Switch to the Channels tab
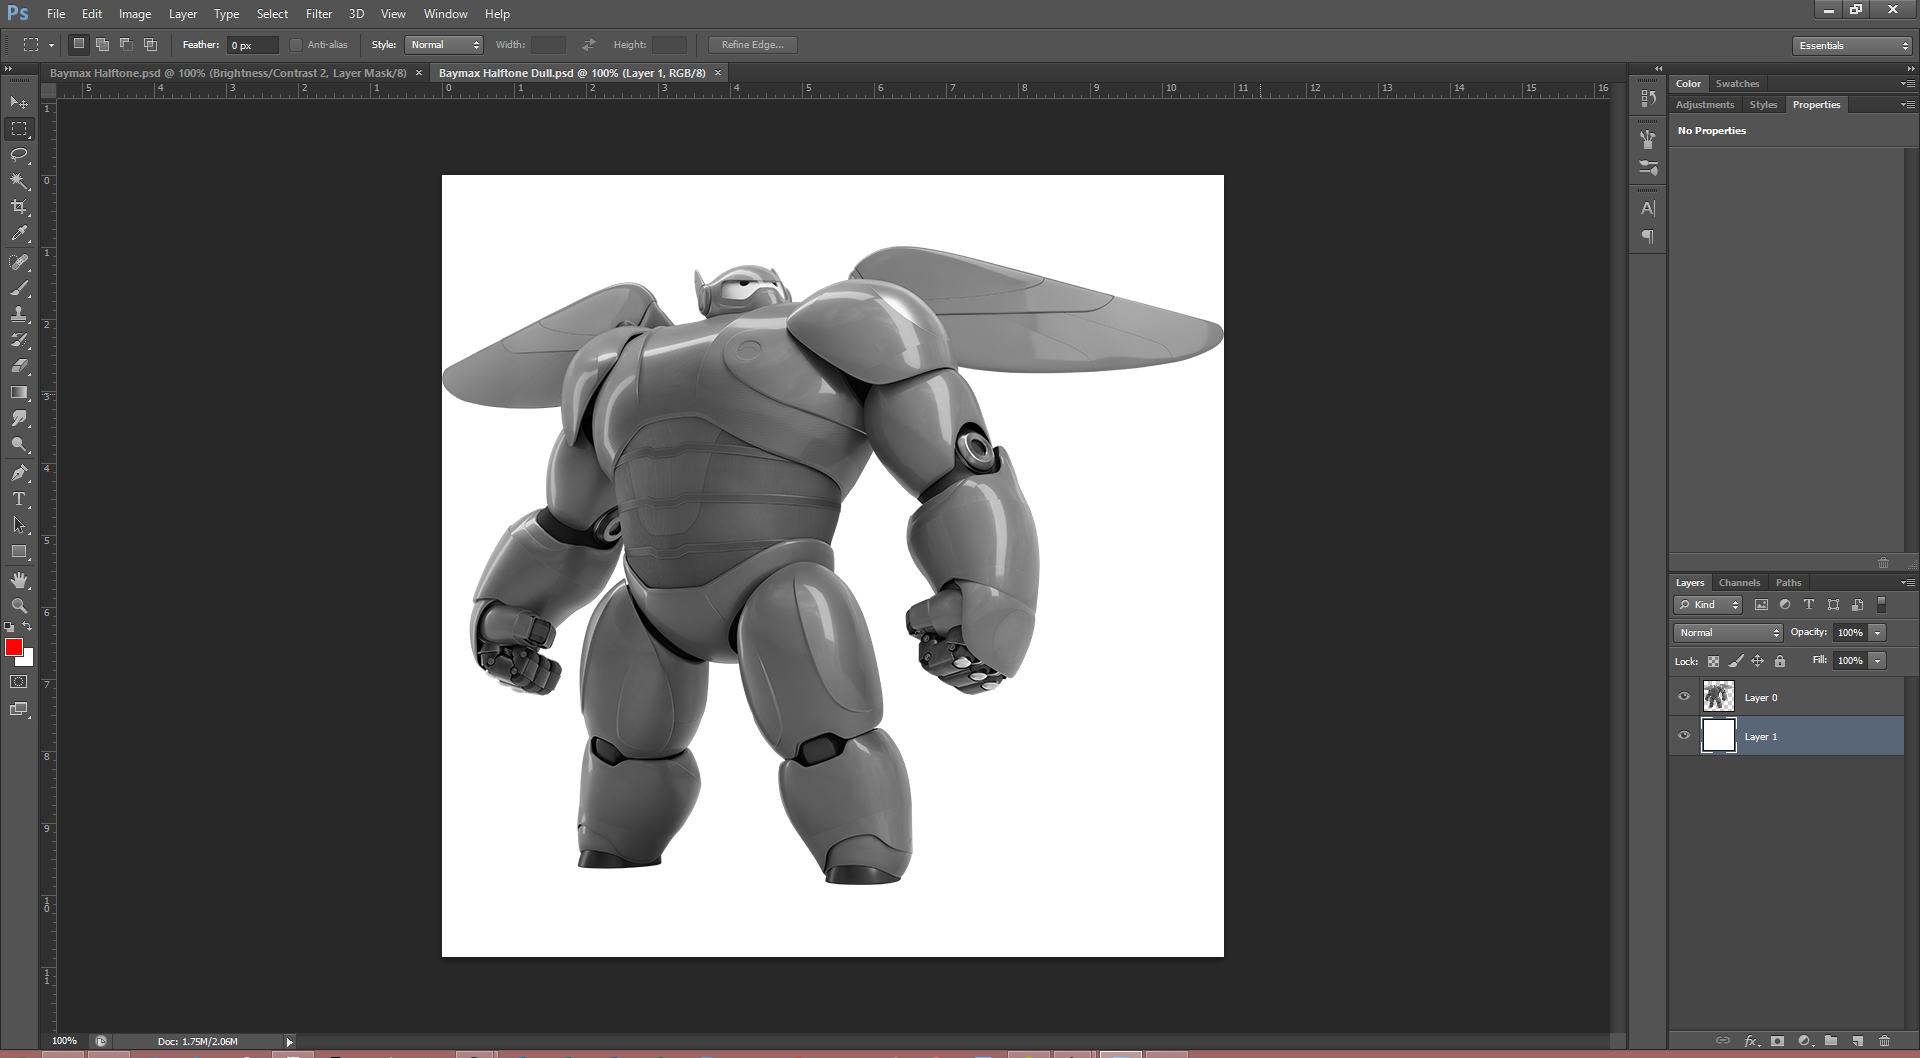Viewport: 1920px width, 1058px height. pos(1739,582)
